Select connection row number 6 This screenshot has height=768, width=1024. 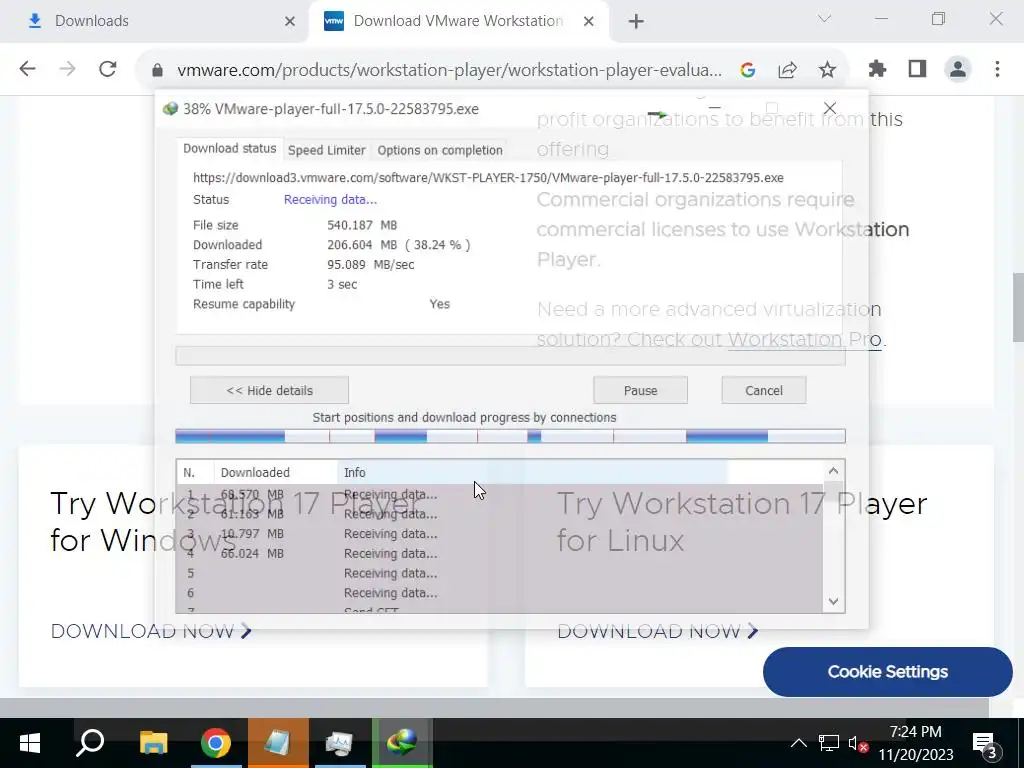[x=500, y=593]
